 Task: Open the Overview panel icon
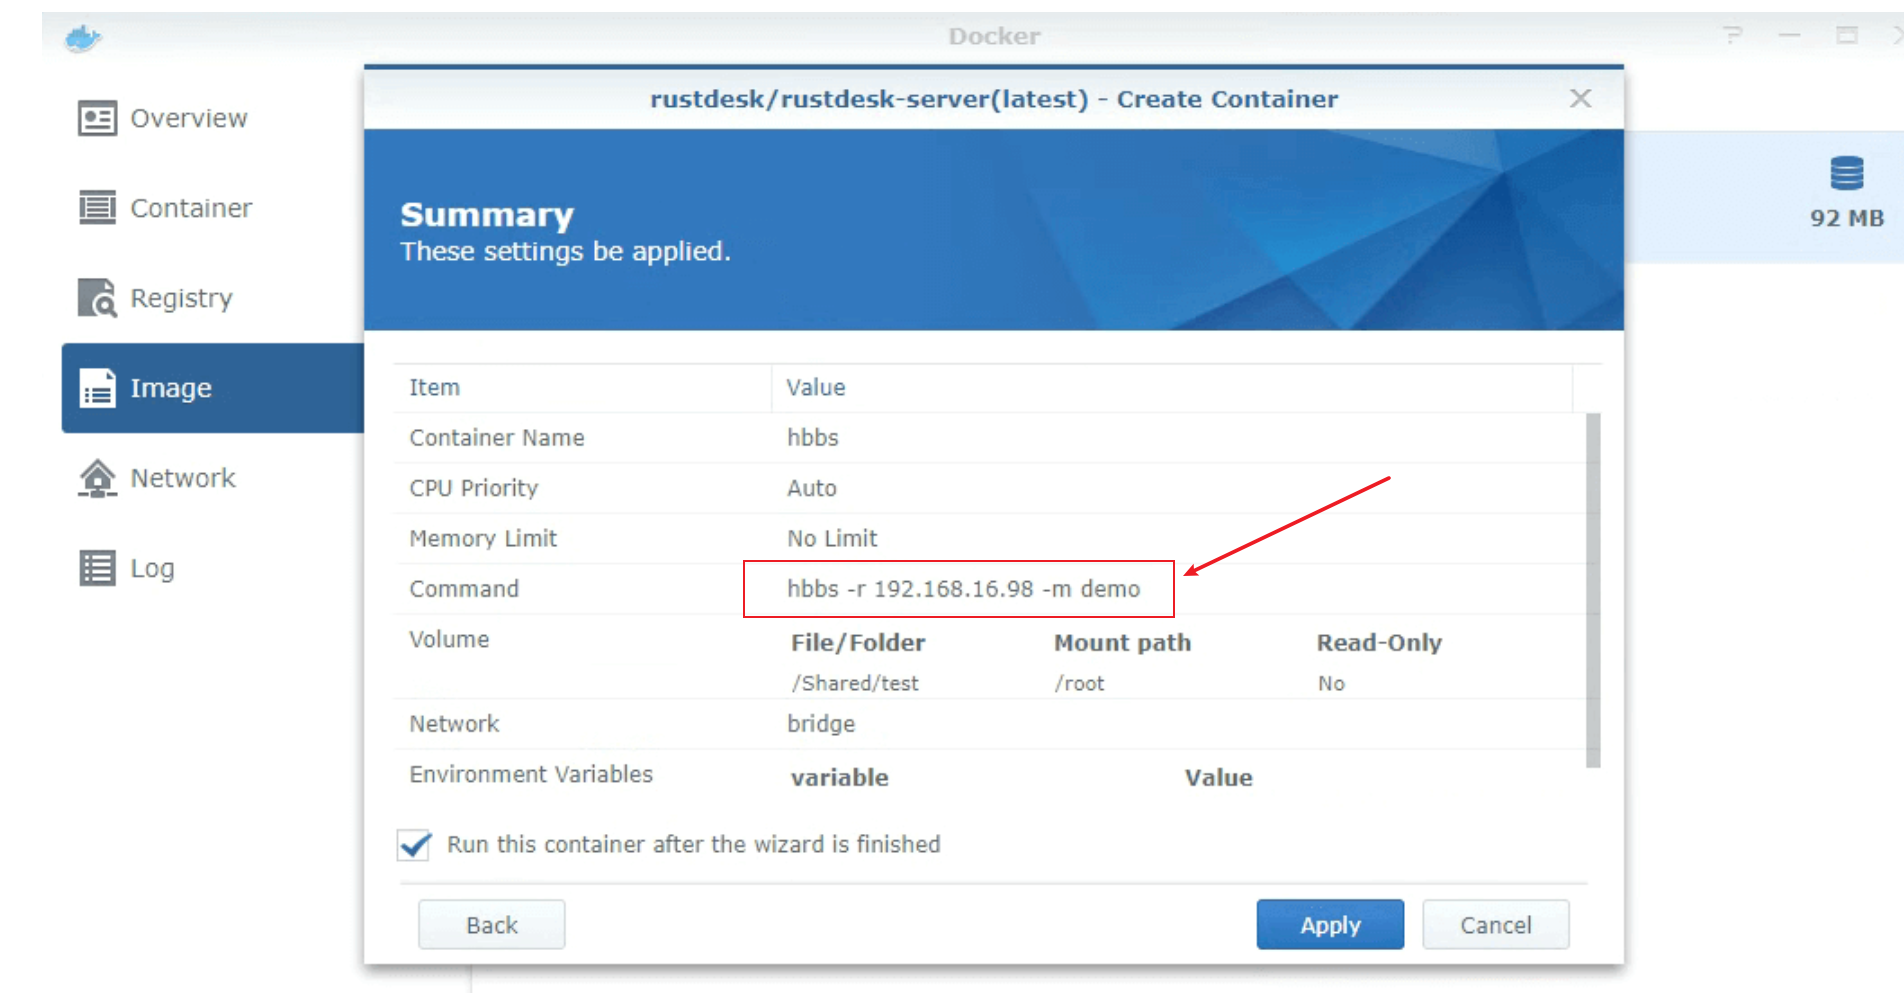click(x=97, y=117)
